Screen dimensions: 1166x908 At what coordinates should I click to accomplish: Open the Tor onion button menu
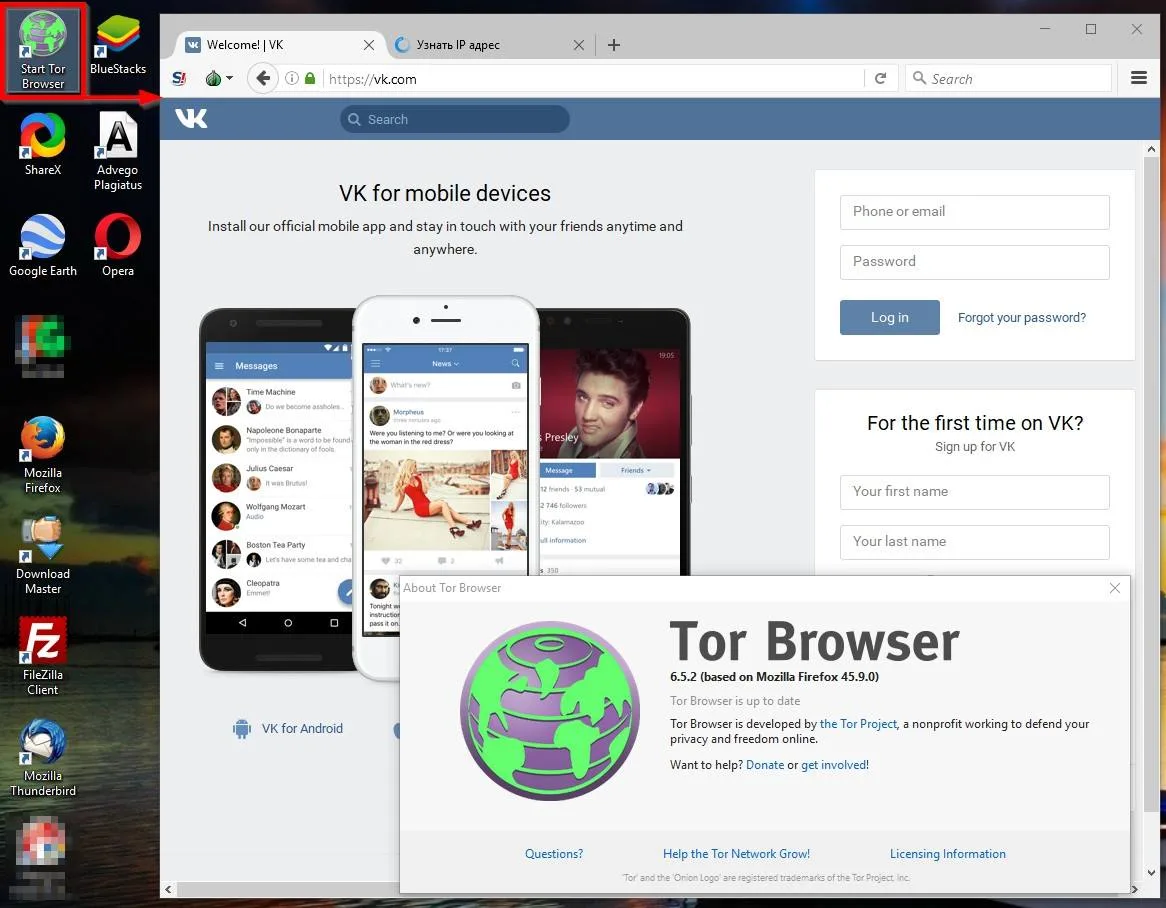coord(219,78)
